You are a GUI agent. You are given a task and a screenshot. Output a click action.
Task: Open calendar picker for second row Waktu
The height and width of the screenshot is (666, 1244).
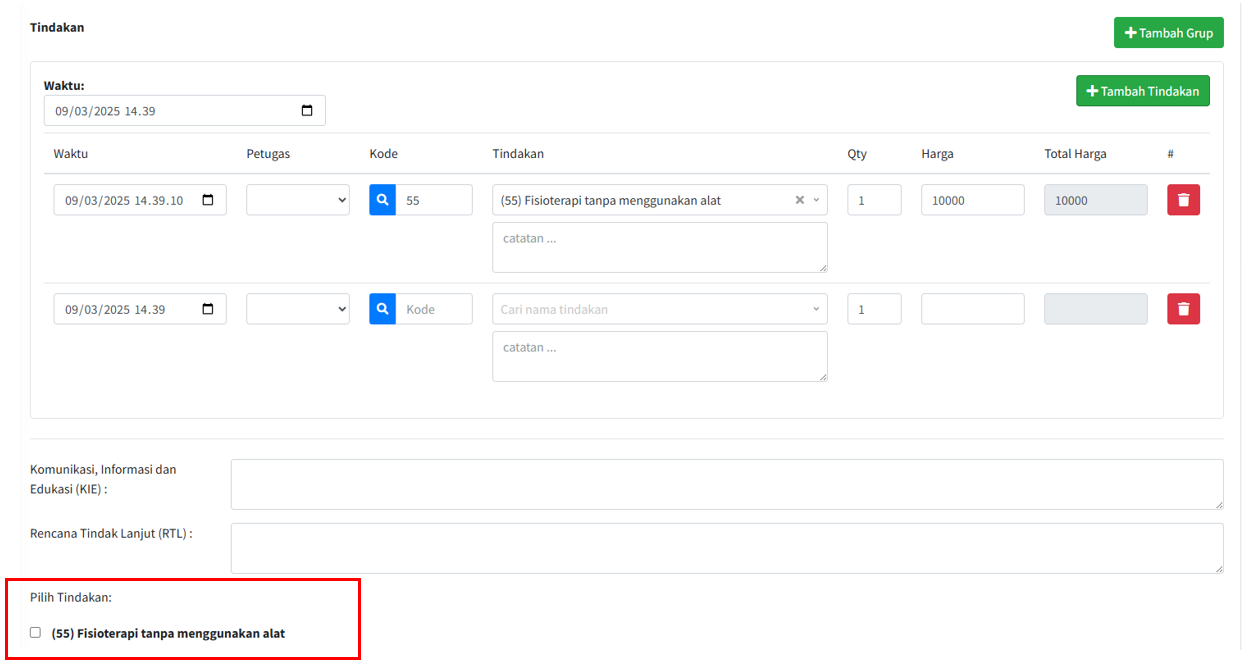point(208,309)
